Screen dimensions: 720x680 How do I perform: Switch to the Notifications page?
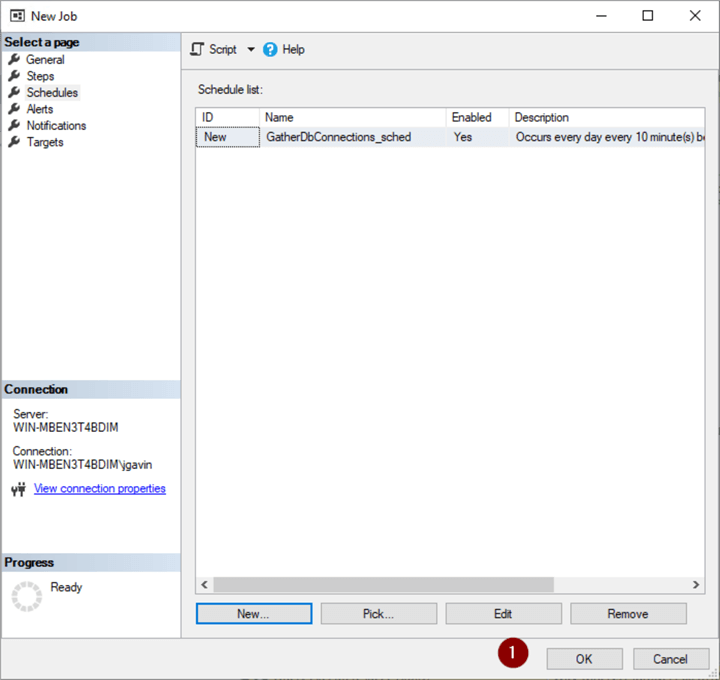pyautogui.click(x=56, y=126)
